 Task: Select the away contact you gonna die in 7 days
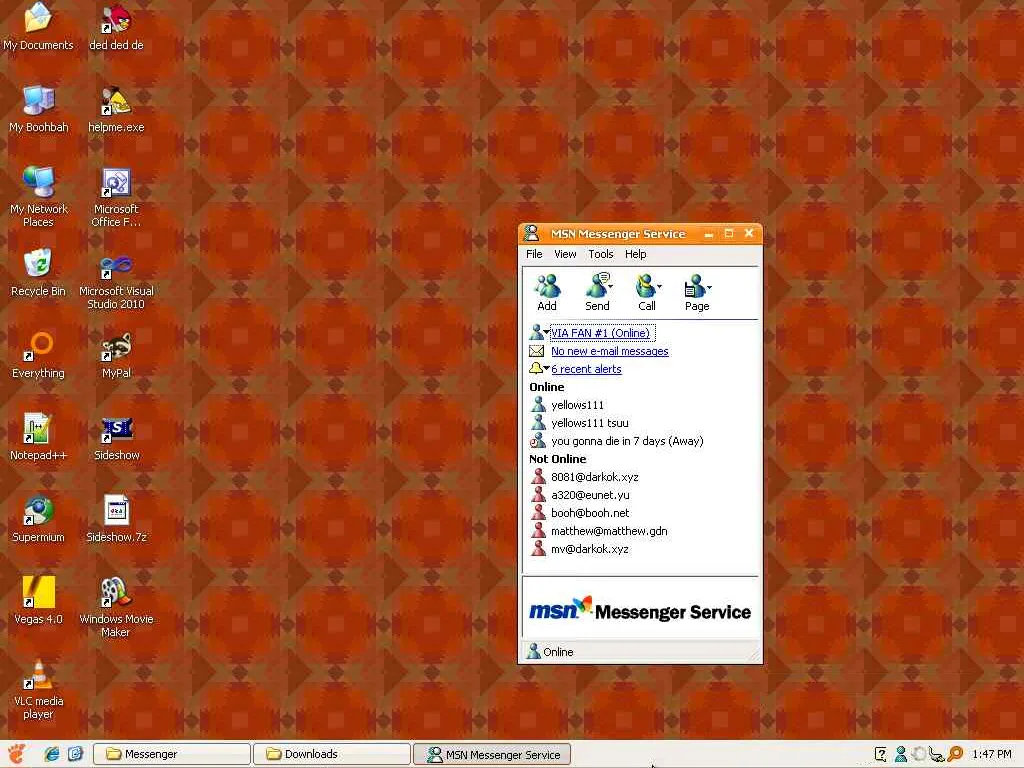(627, 441)
